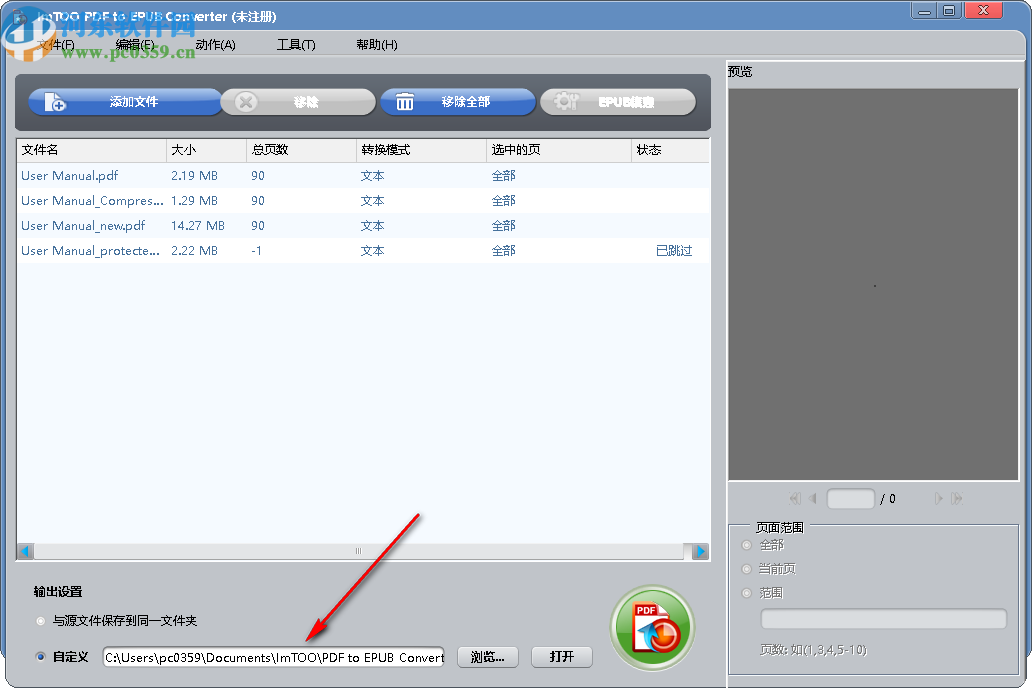Open the 帮助(H) menu

pyautogui.click(x=376, y=44)
